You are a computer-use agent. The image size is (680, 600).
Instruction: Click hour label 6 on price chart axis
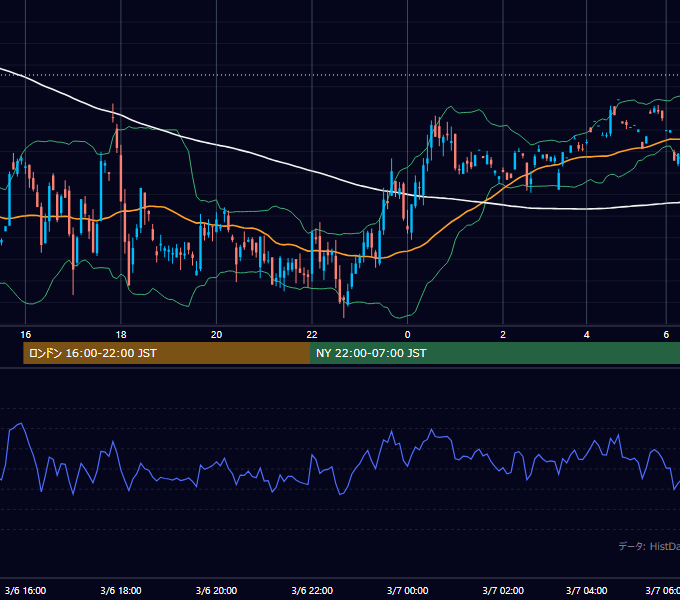click(x=666, y=335)
